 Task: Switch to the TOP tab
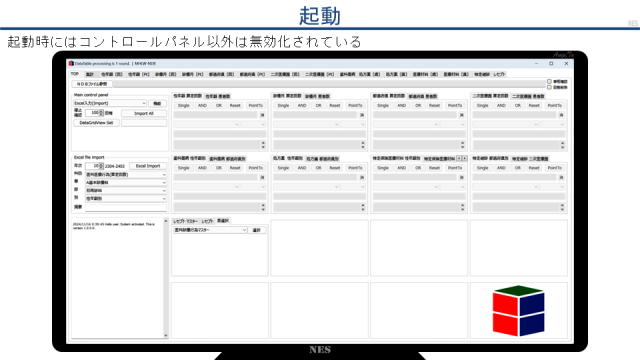click(x=75, y=74)
